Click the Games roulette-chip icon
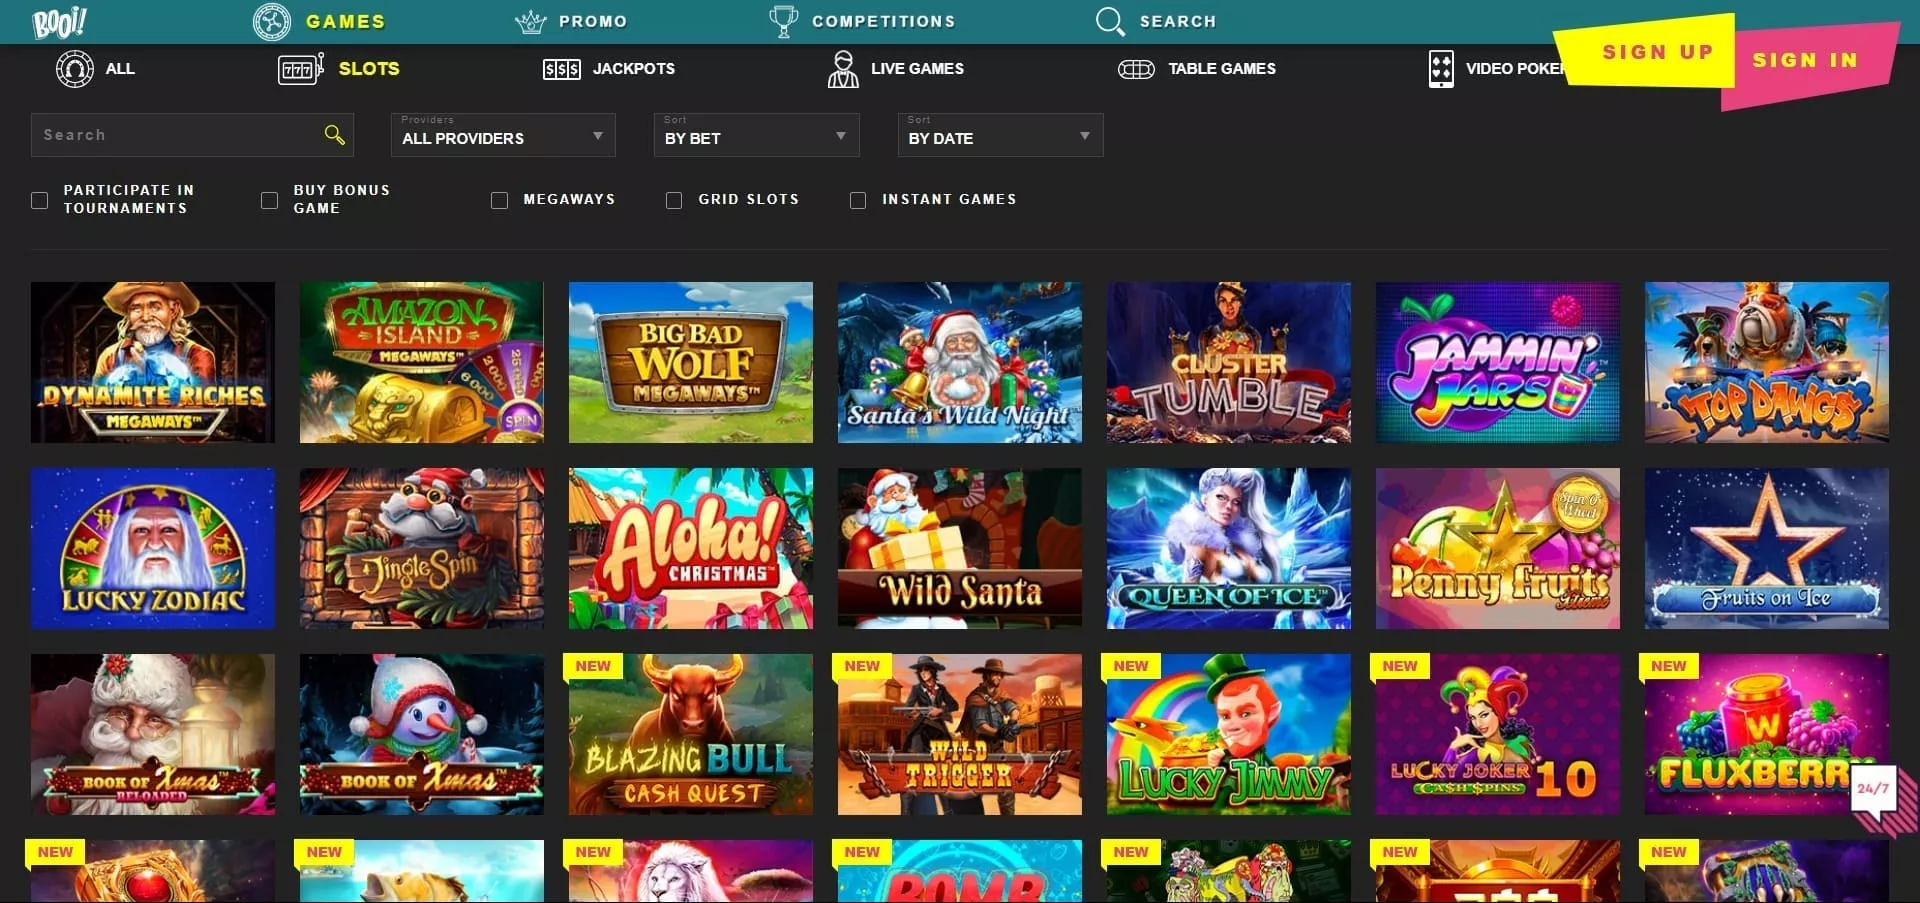1920x903 pixels. coord(271,21)
